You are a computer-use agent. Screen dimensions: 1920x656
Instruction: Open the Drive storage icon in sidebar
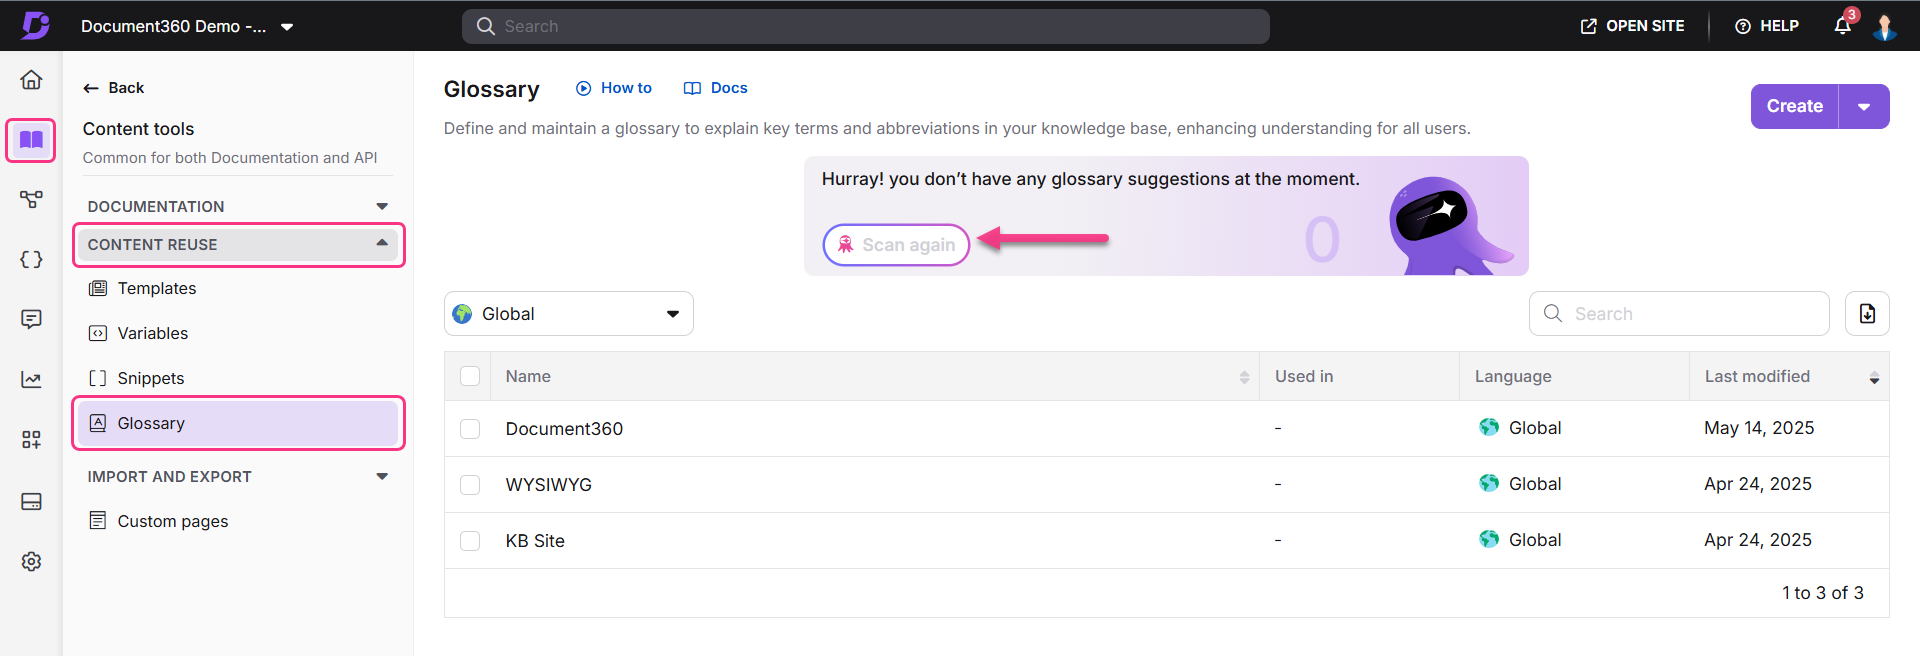point(31,502)
